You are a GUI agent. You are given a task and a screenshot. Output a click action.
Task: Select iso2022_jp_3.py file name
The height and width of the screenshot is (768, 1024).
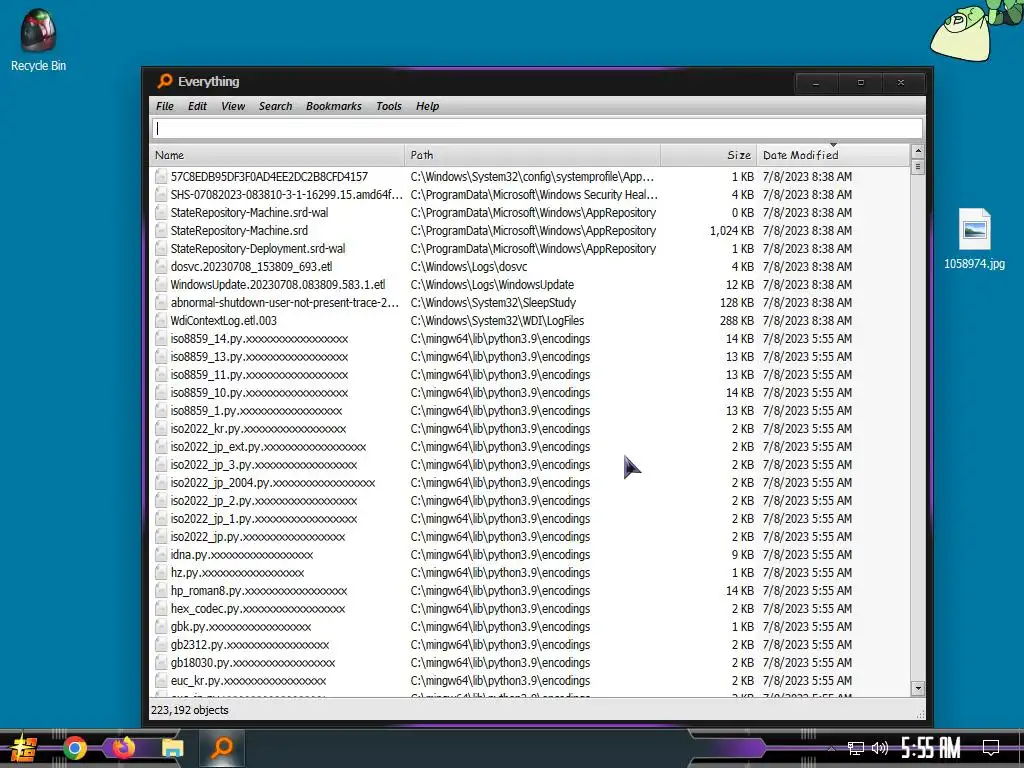click(264, 464)
